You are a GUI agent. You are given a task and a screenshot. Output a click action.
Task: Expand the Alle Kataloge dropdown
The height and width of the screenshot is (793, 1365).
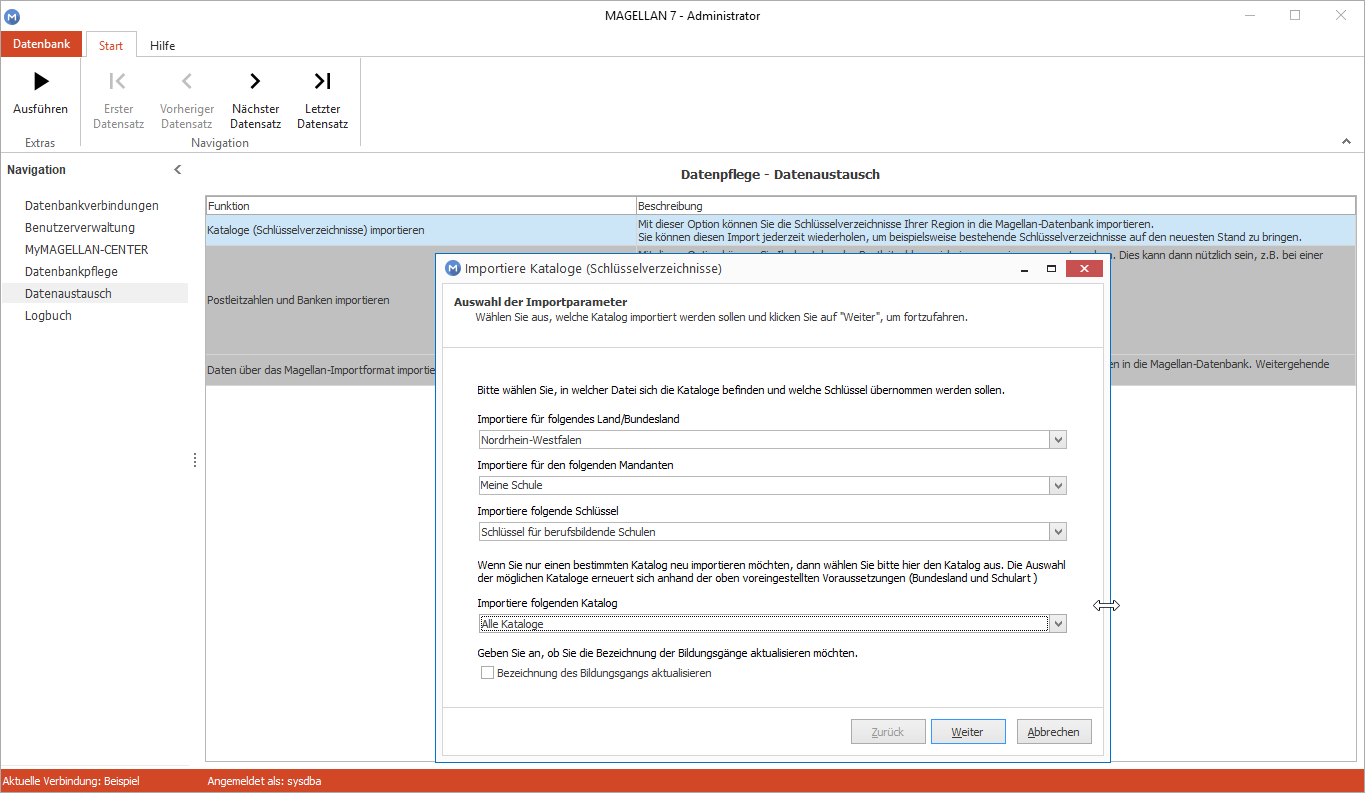tap(1058, 623)
